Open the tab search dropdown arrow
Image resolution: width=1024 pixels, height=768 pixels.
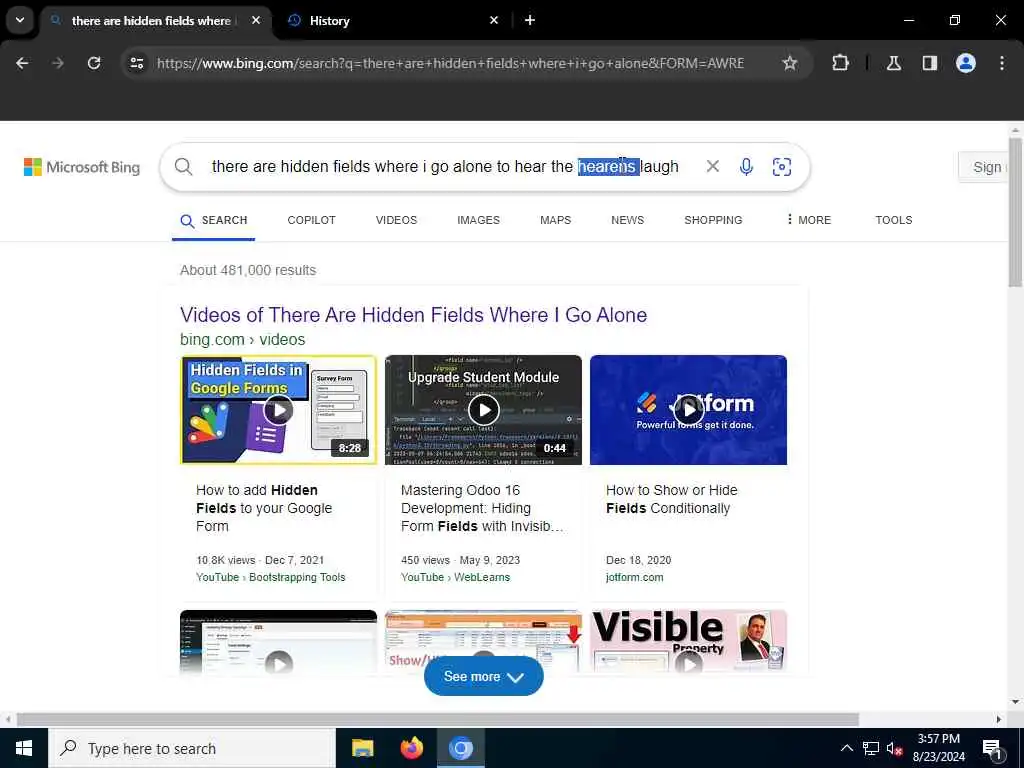(20, 20)
